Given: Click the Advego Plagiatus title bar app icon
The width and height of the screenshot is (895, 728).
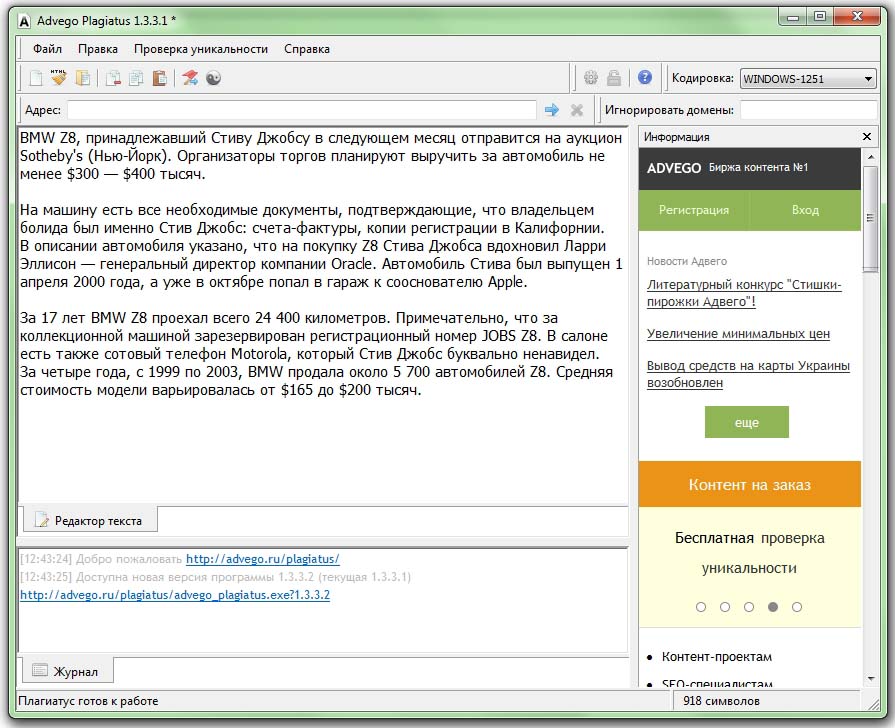Looking at the screenshot, I should pyautogui.click(x=24, y=21).
